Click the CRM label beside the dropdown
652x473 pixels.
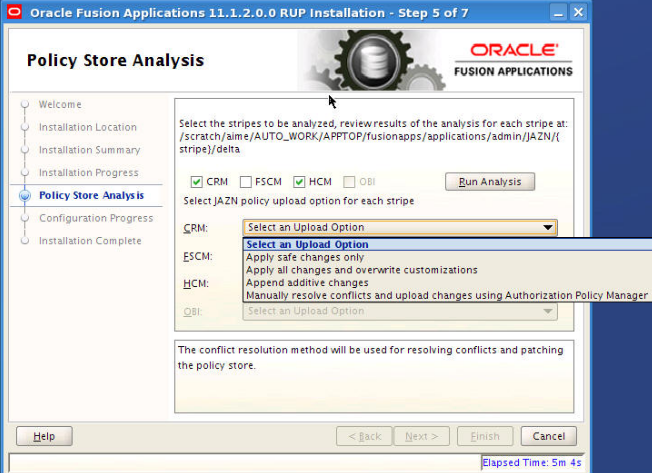[195, 228]
